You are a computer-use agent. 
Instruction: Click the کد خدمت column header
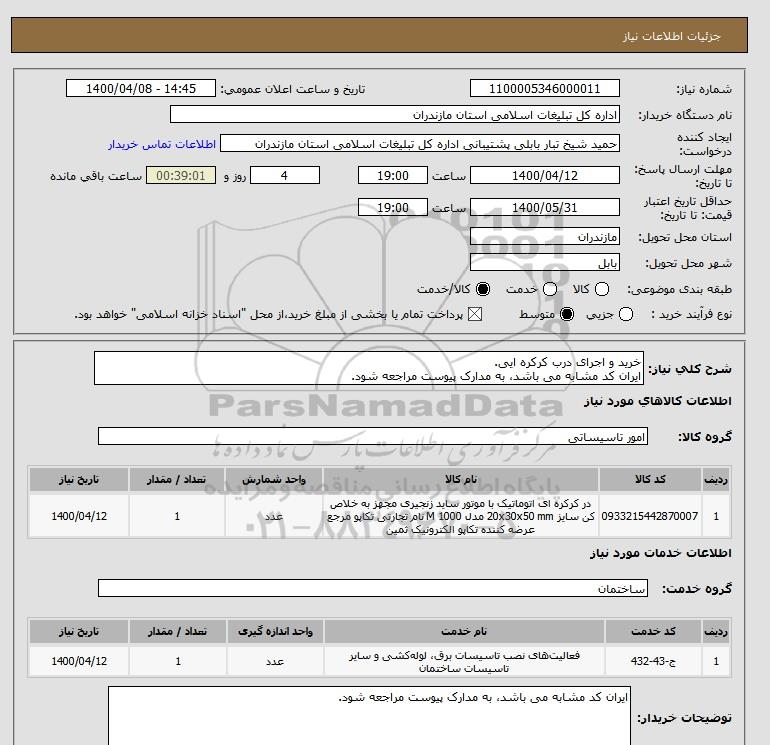653,632
